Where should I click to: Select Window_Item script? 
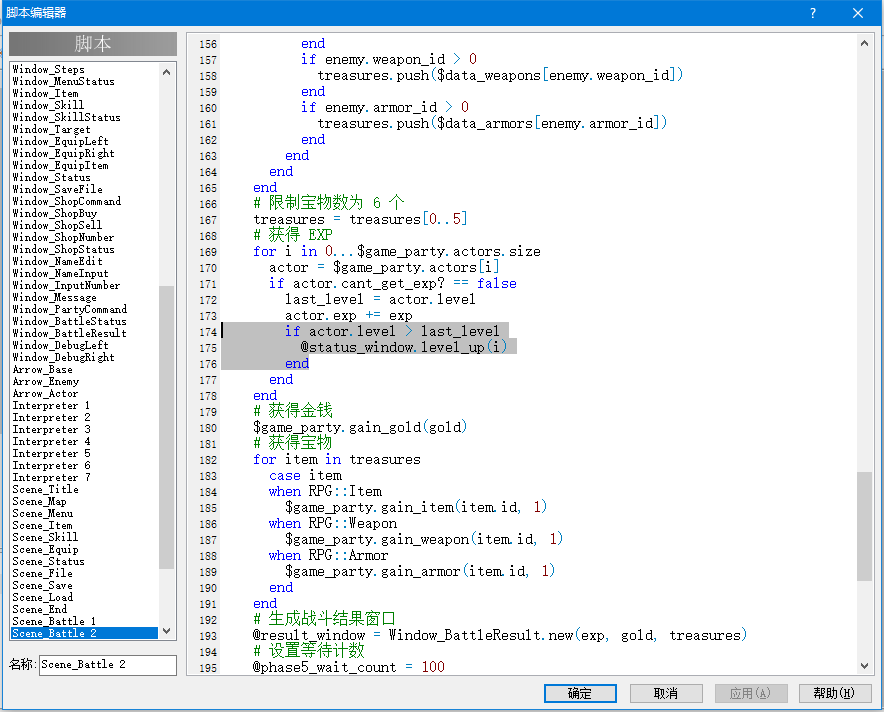click(x=45, y=94)
